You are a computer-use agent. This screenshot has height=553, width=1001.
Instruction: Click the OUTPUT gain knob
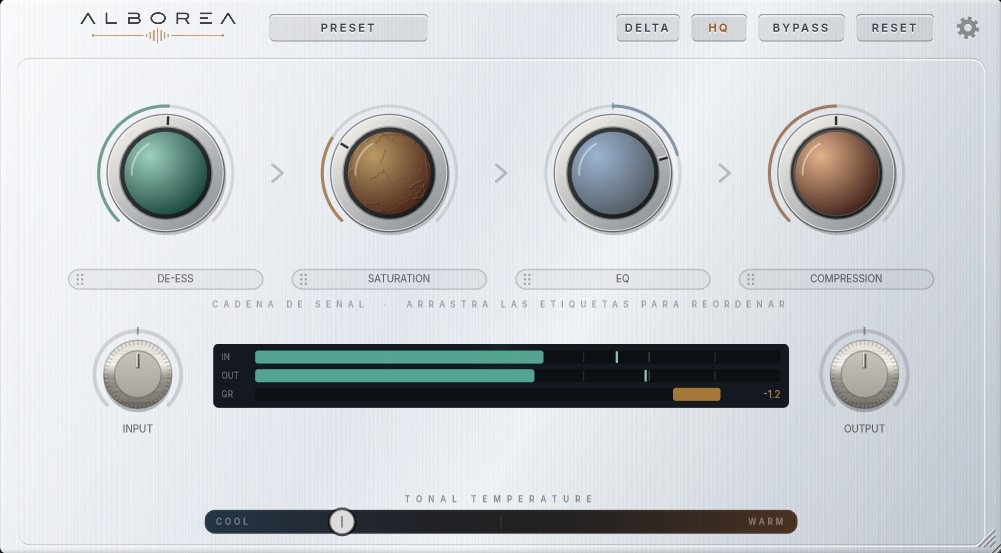[864, 374]
